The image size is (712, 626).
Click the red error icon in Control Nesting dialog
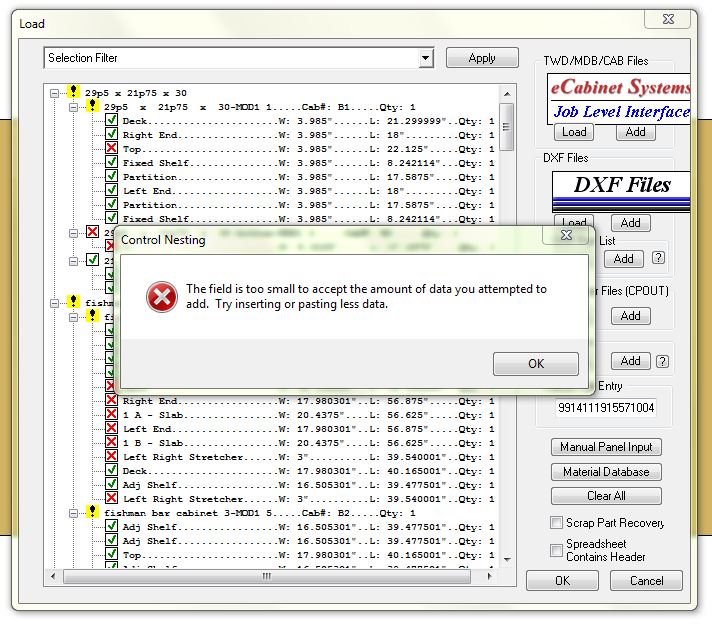pyautogui.click(x=160, y=296)
